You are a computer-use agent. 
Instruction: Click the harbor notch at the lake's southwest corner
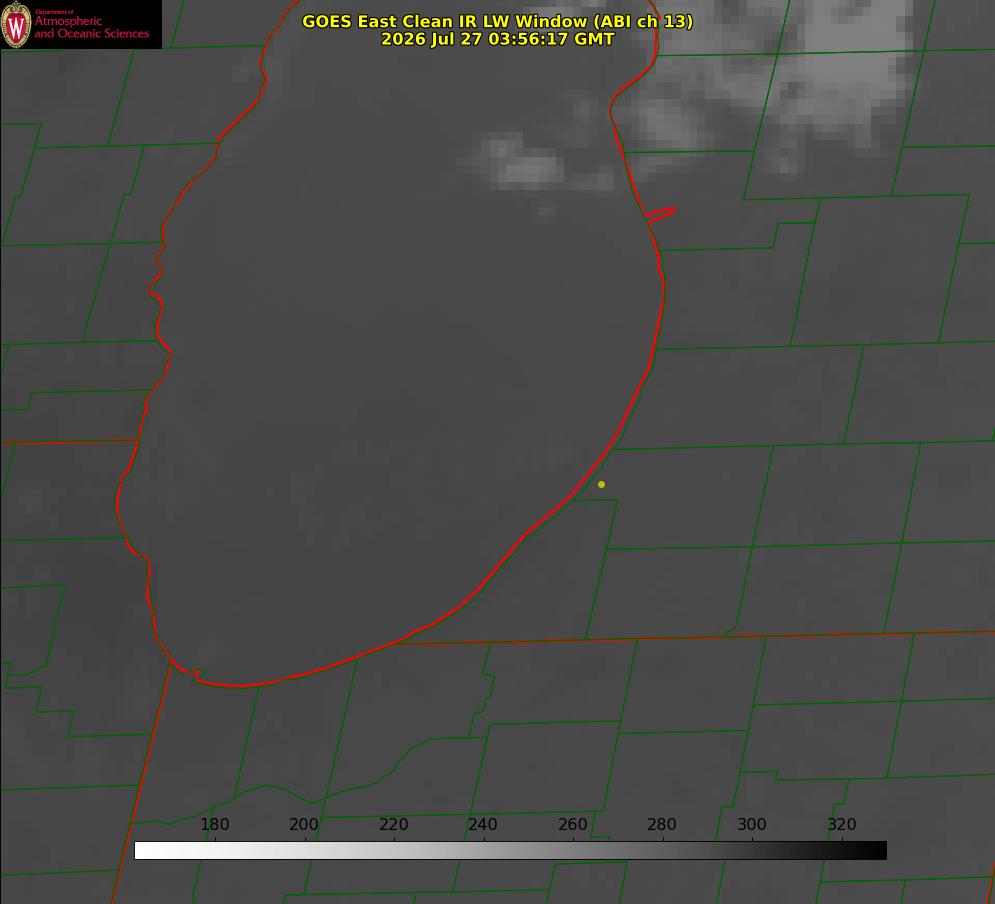coord(189,670)
